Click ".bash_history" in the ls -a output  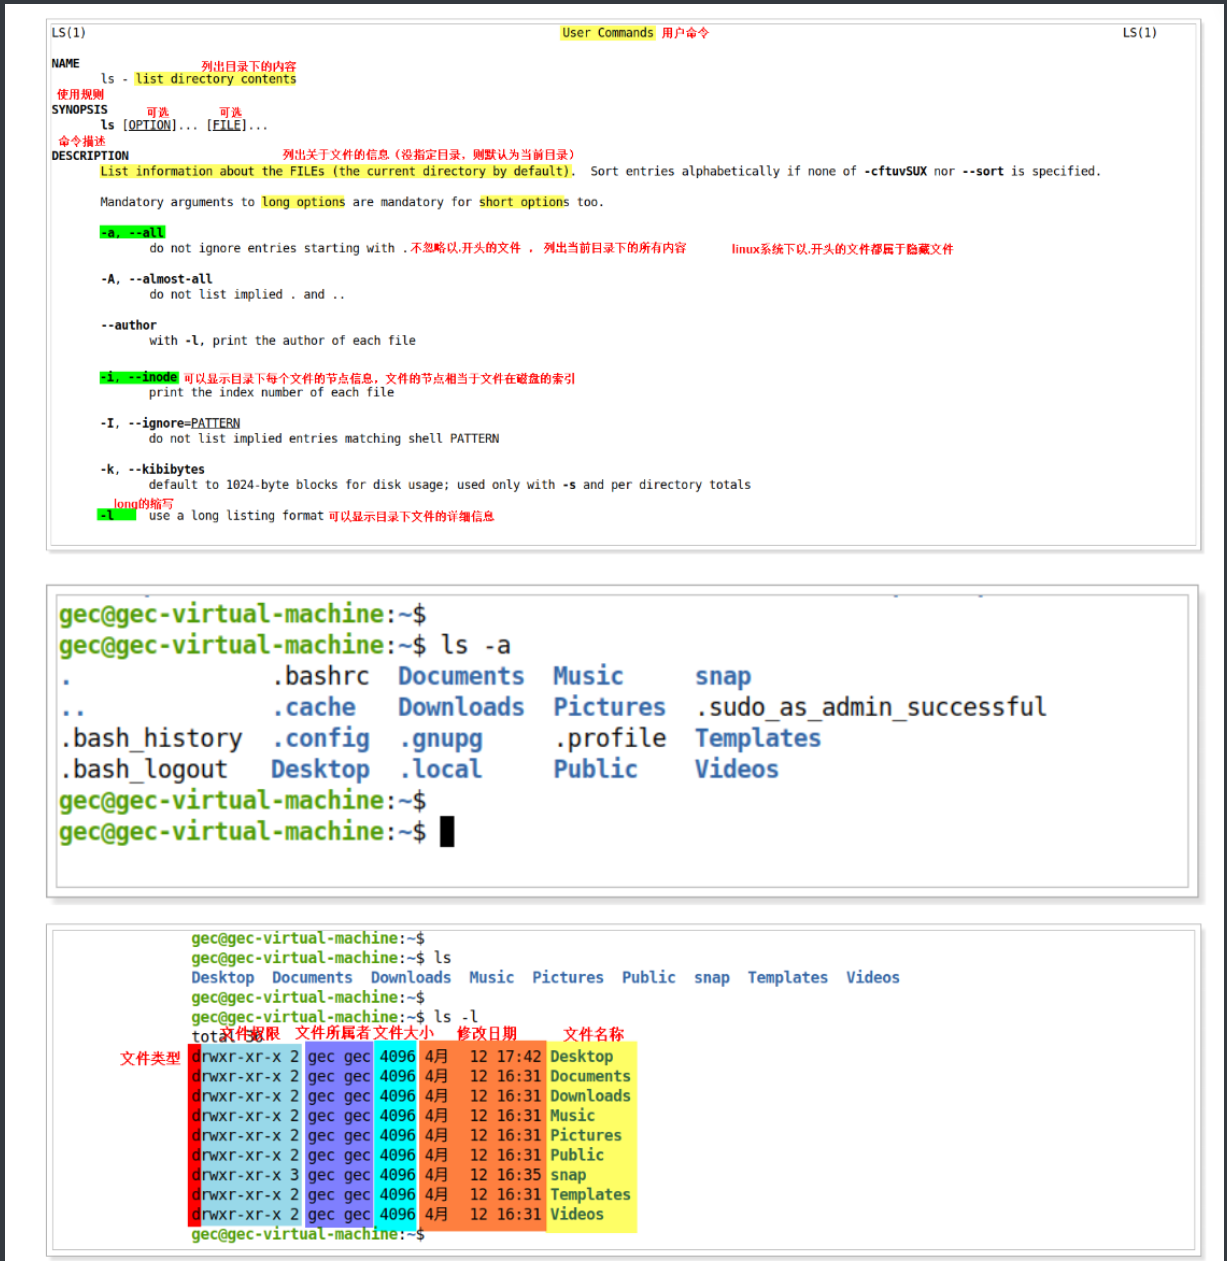click(151, 738)
